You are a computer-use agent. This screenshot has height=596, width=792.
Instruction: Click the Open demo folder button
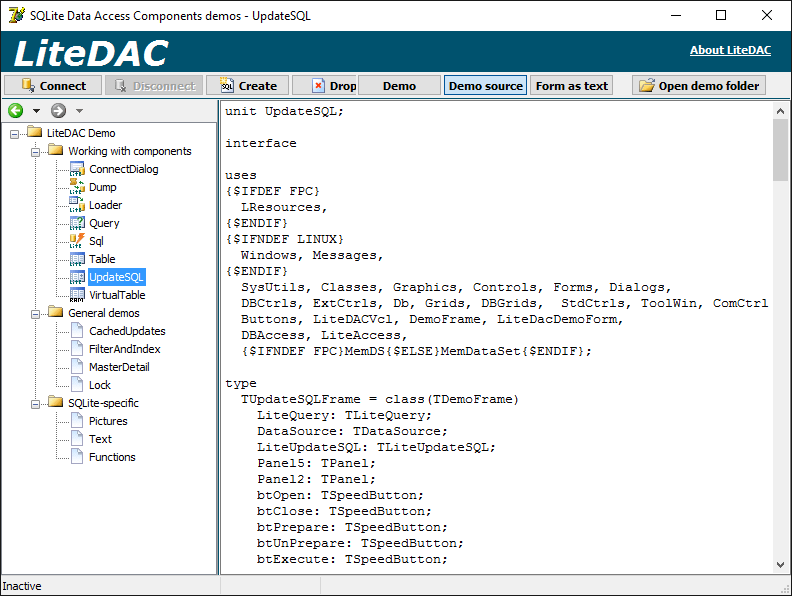(700, 86)
